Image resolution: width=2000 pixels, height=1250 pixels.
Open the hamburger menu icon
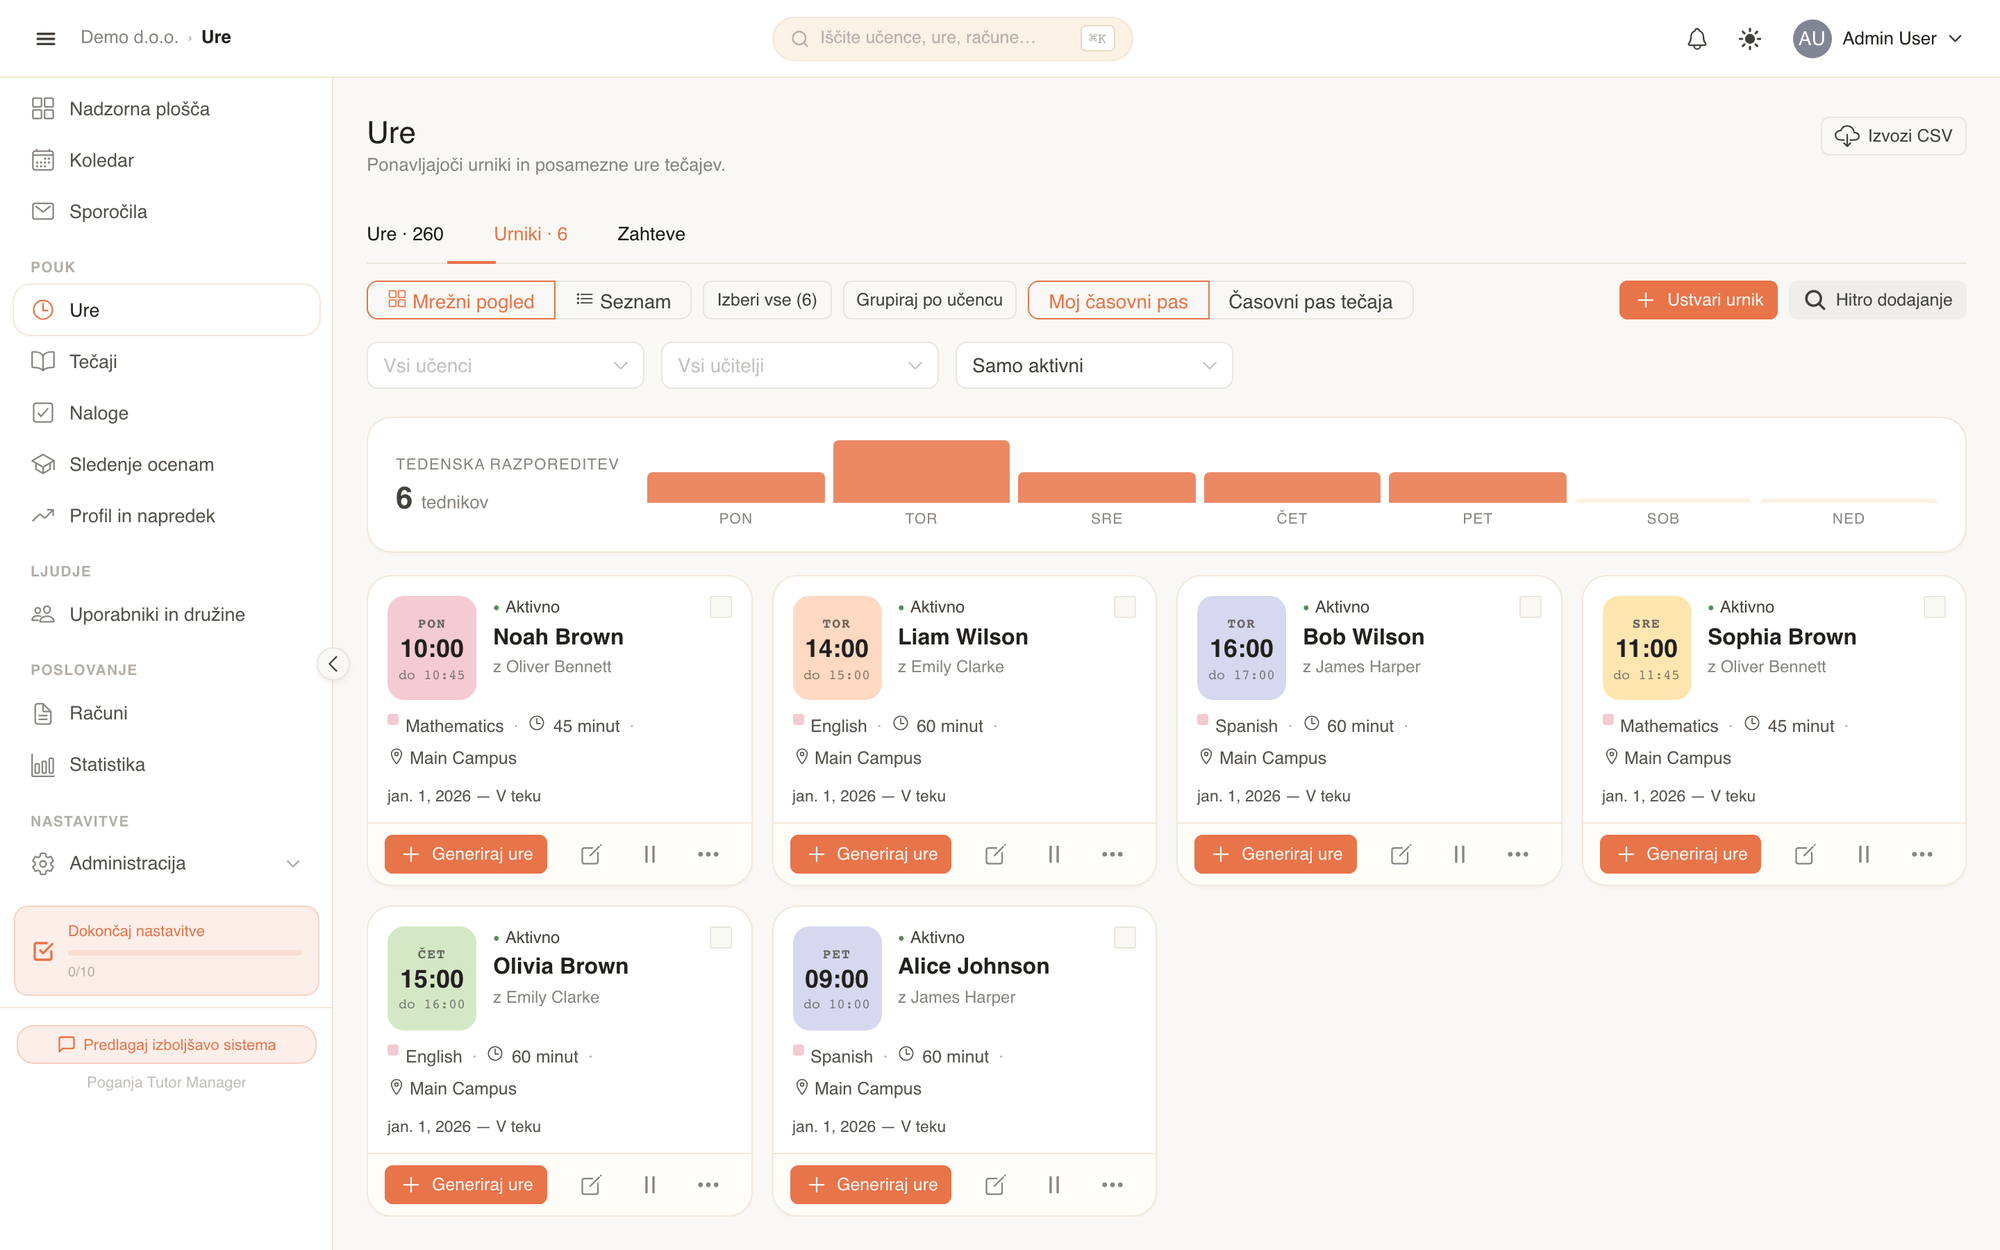(45, 38)
